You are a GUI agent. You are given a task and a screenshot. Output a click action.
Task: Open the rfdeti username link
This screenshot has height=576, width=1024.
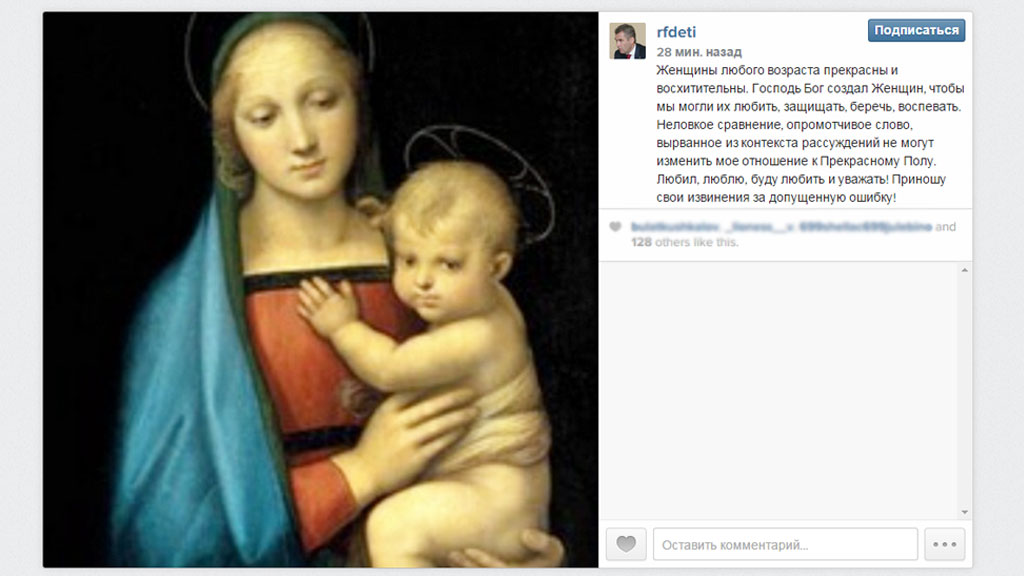tap(676, 32)
